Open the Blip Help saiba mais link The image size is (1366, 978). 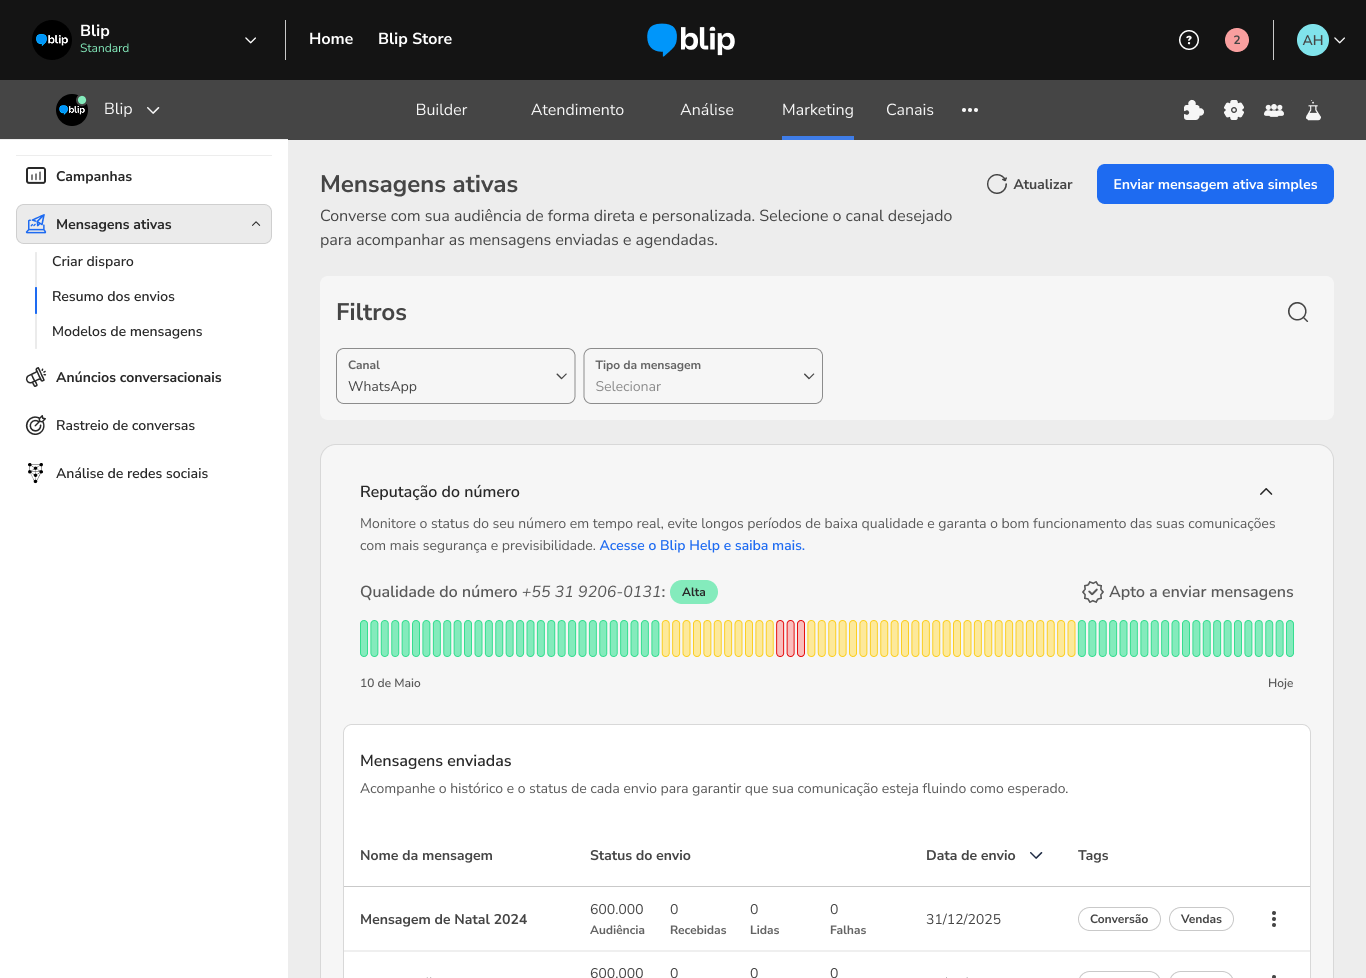(702, 546)
